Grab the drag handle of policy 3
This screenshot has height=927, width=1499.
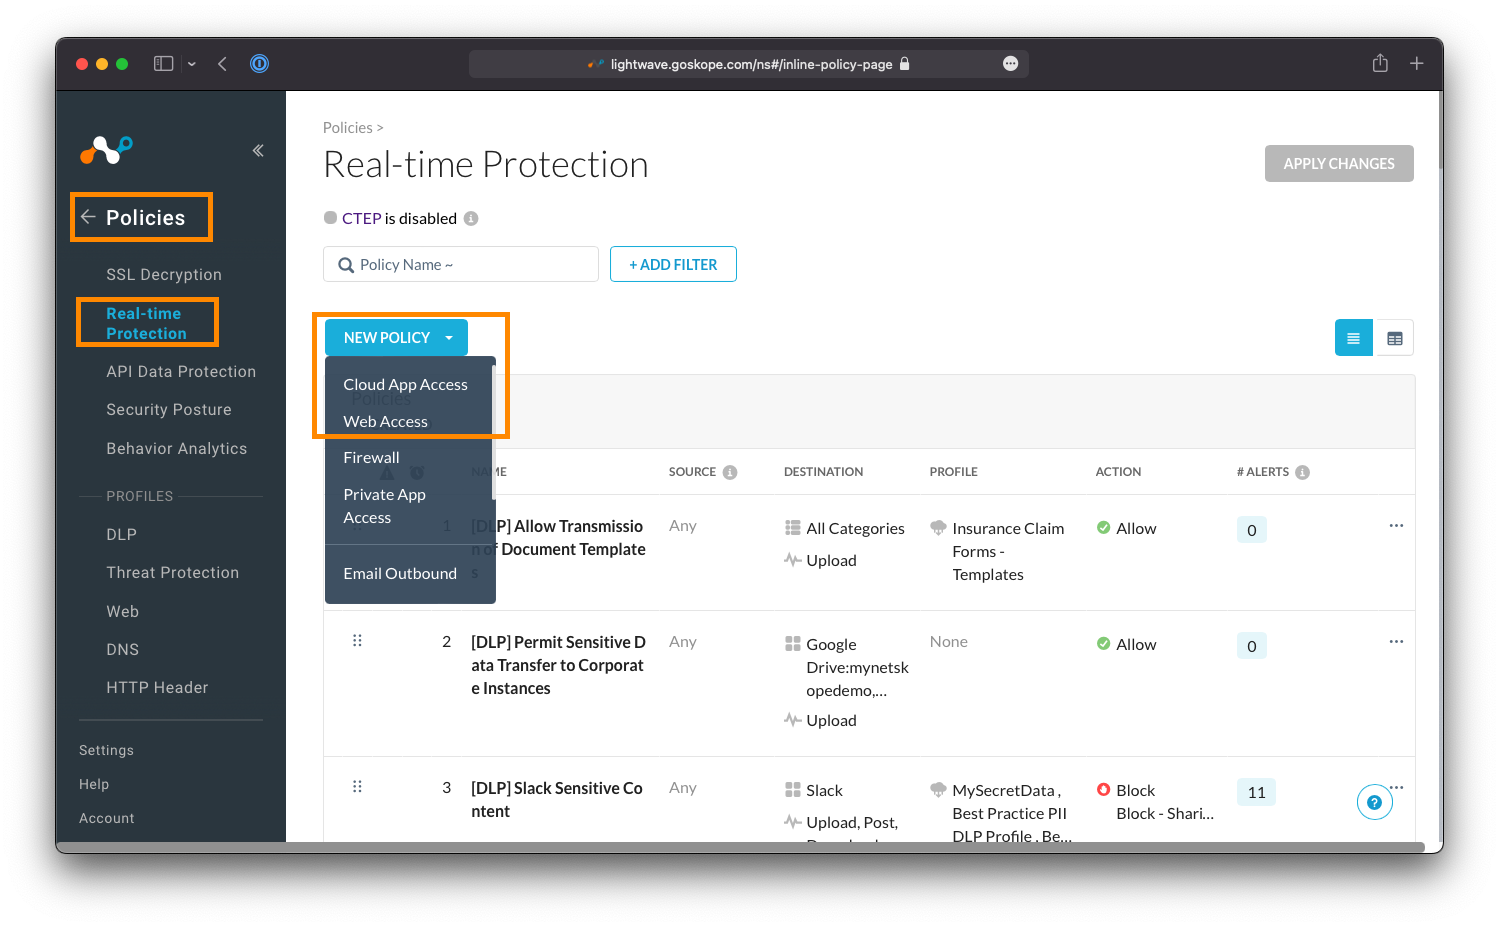tap(357, 787)
